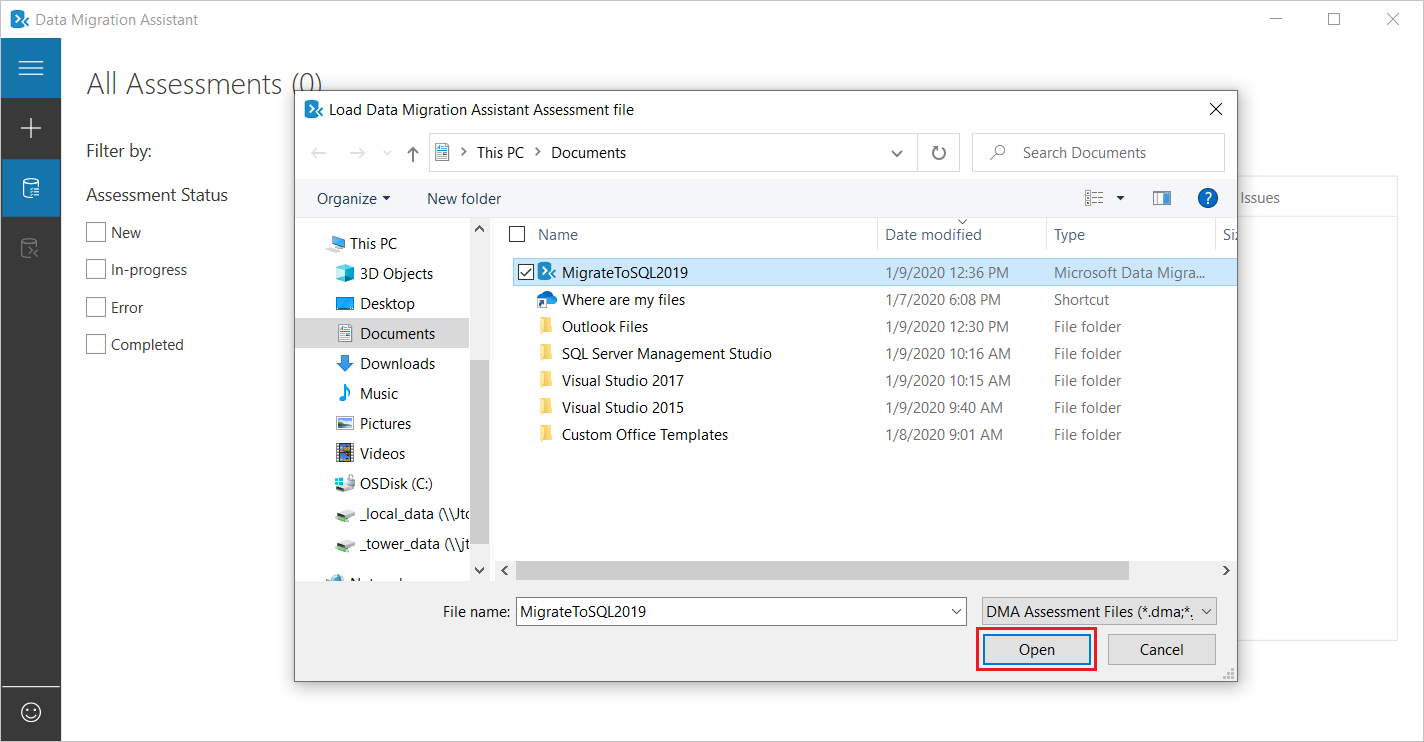
Task: Click the scroll down arrow in navigation pane
Action: click(x=479, y=570)
